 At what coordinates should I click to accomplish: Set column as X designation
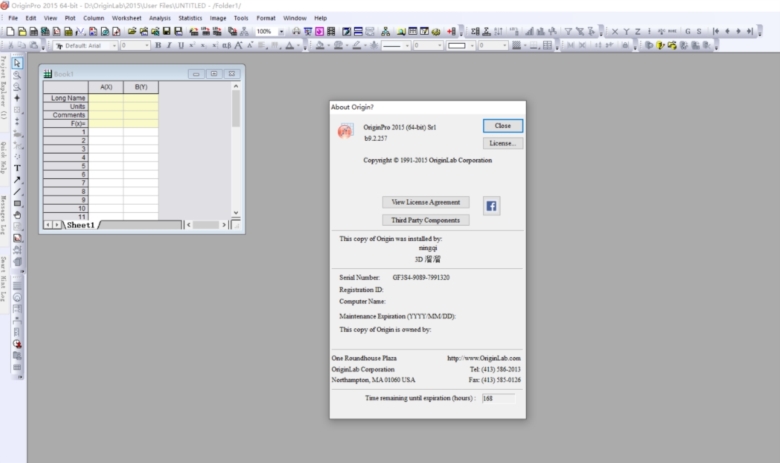tap(615, 31)
